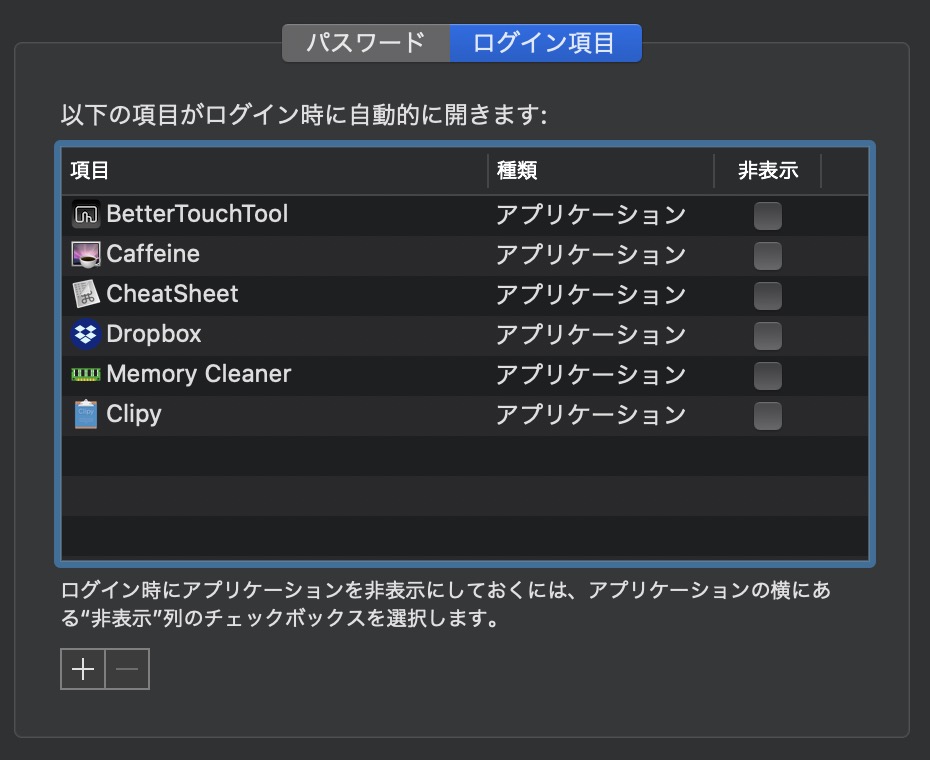Viewport: 930px width, 760px height.
Task: Add a login item with plus button
Action: pos(83,669)
